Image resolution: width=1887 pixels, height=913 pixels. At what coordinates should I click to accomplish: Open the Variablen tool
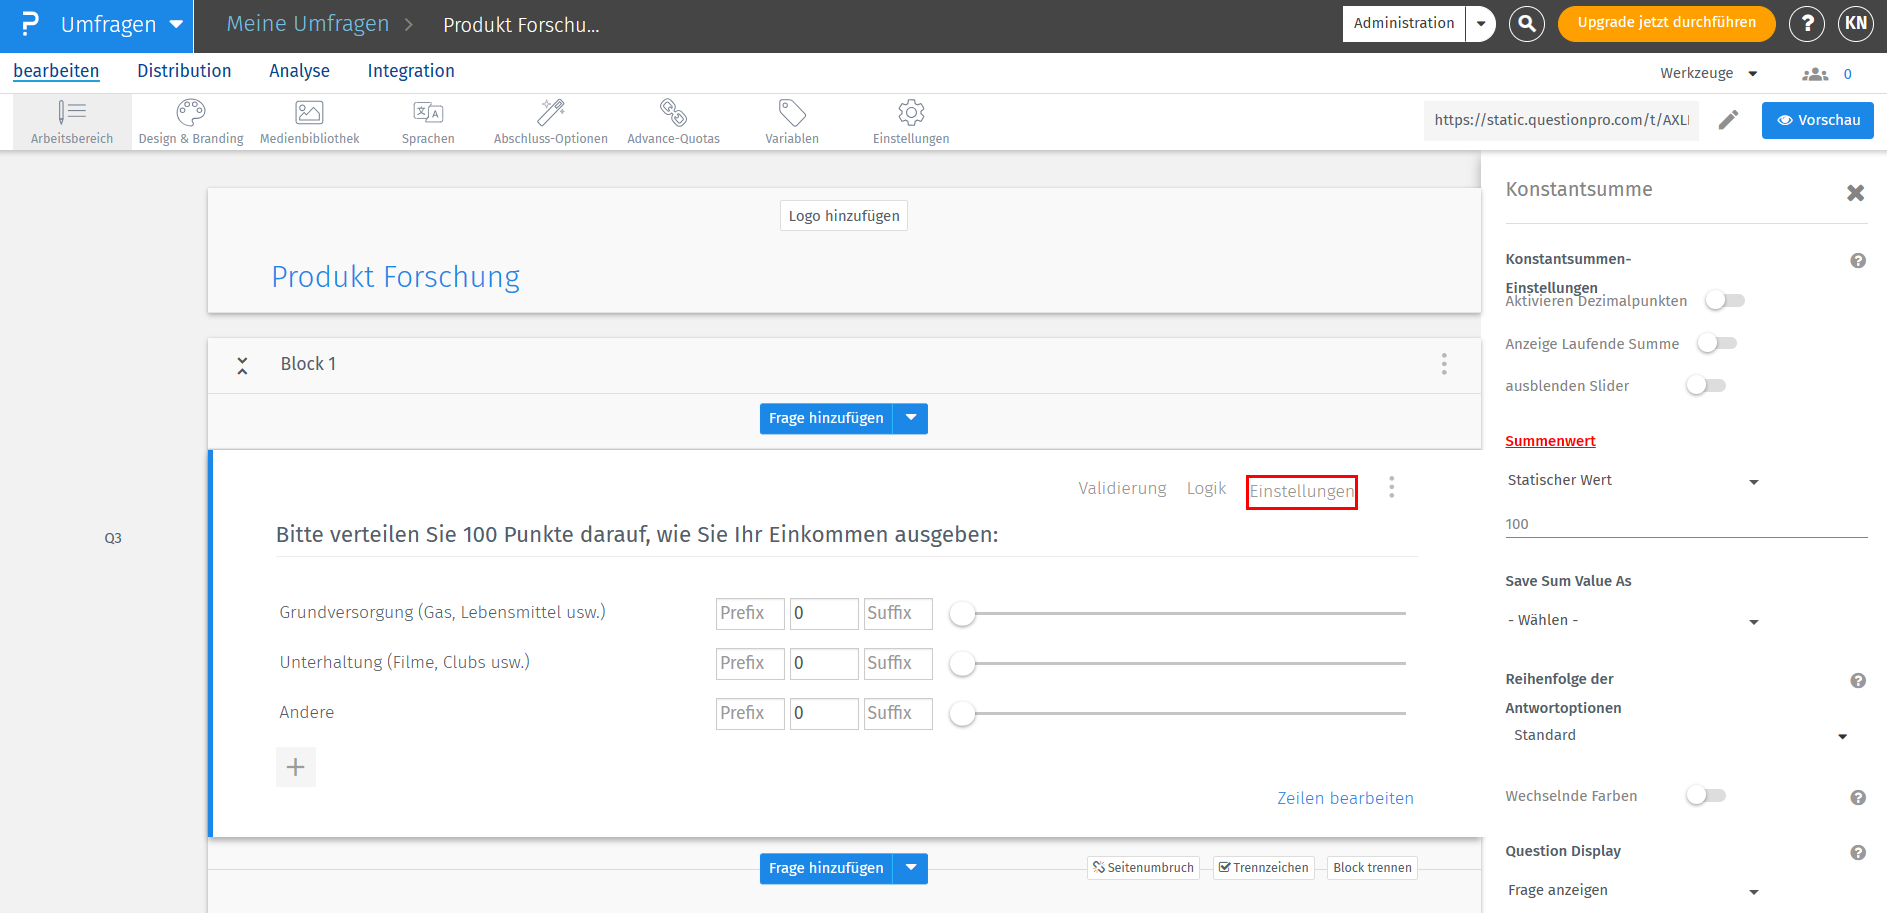click(792, 121)
